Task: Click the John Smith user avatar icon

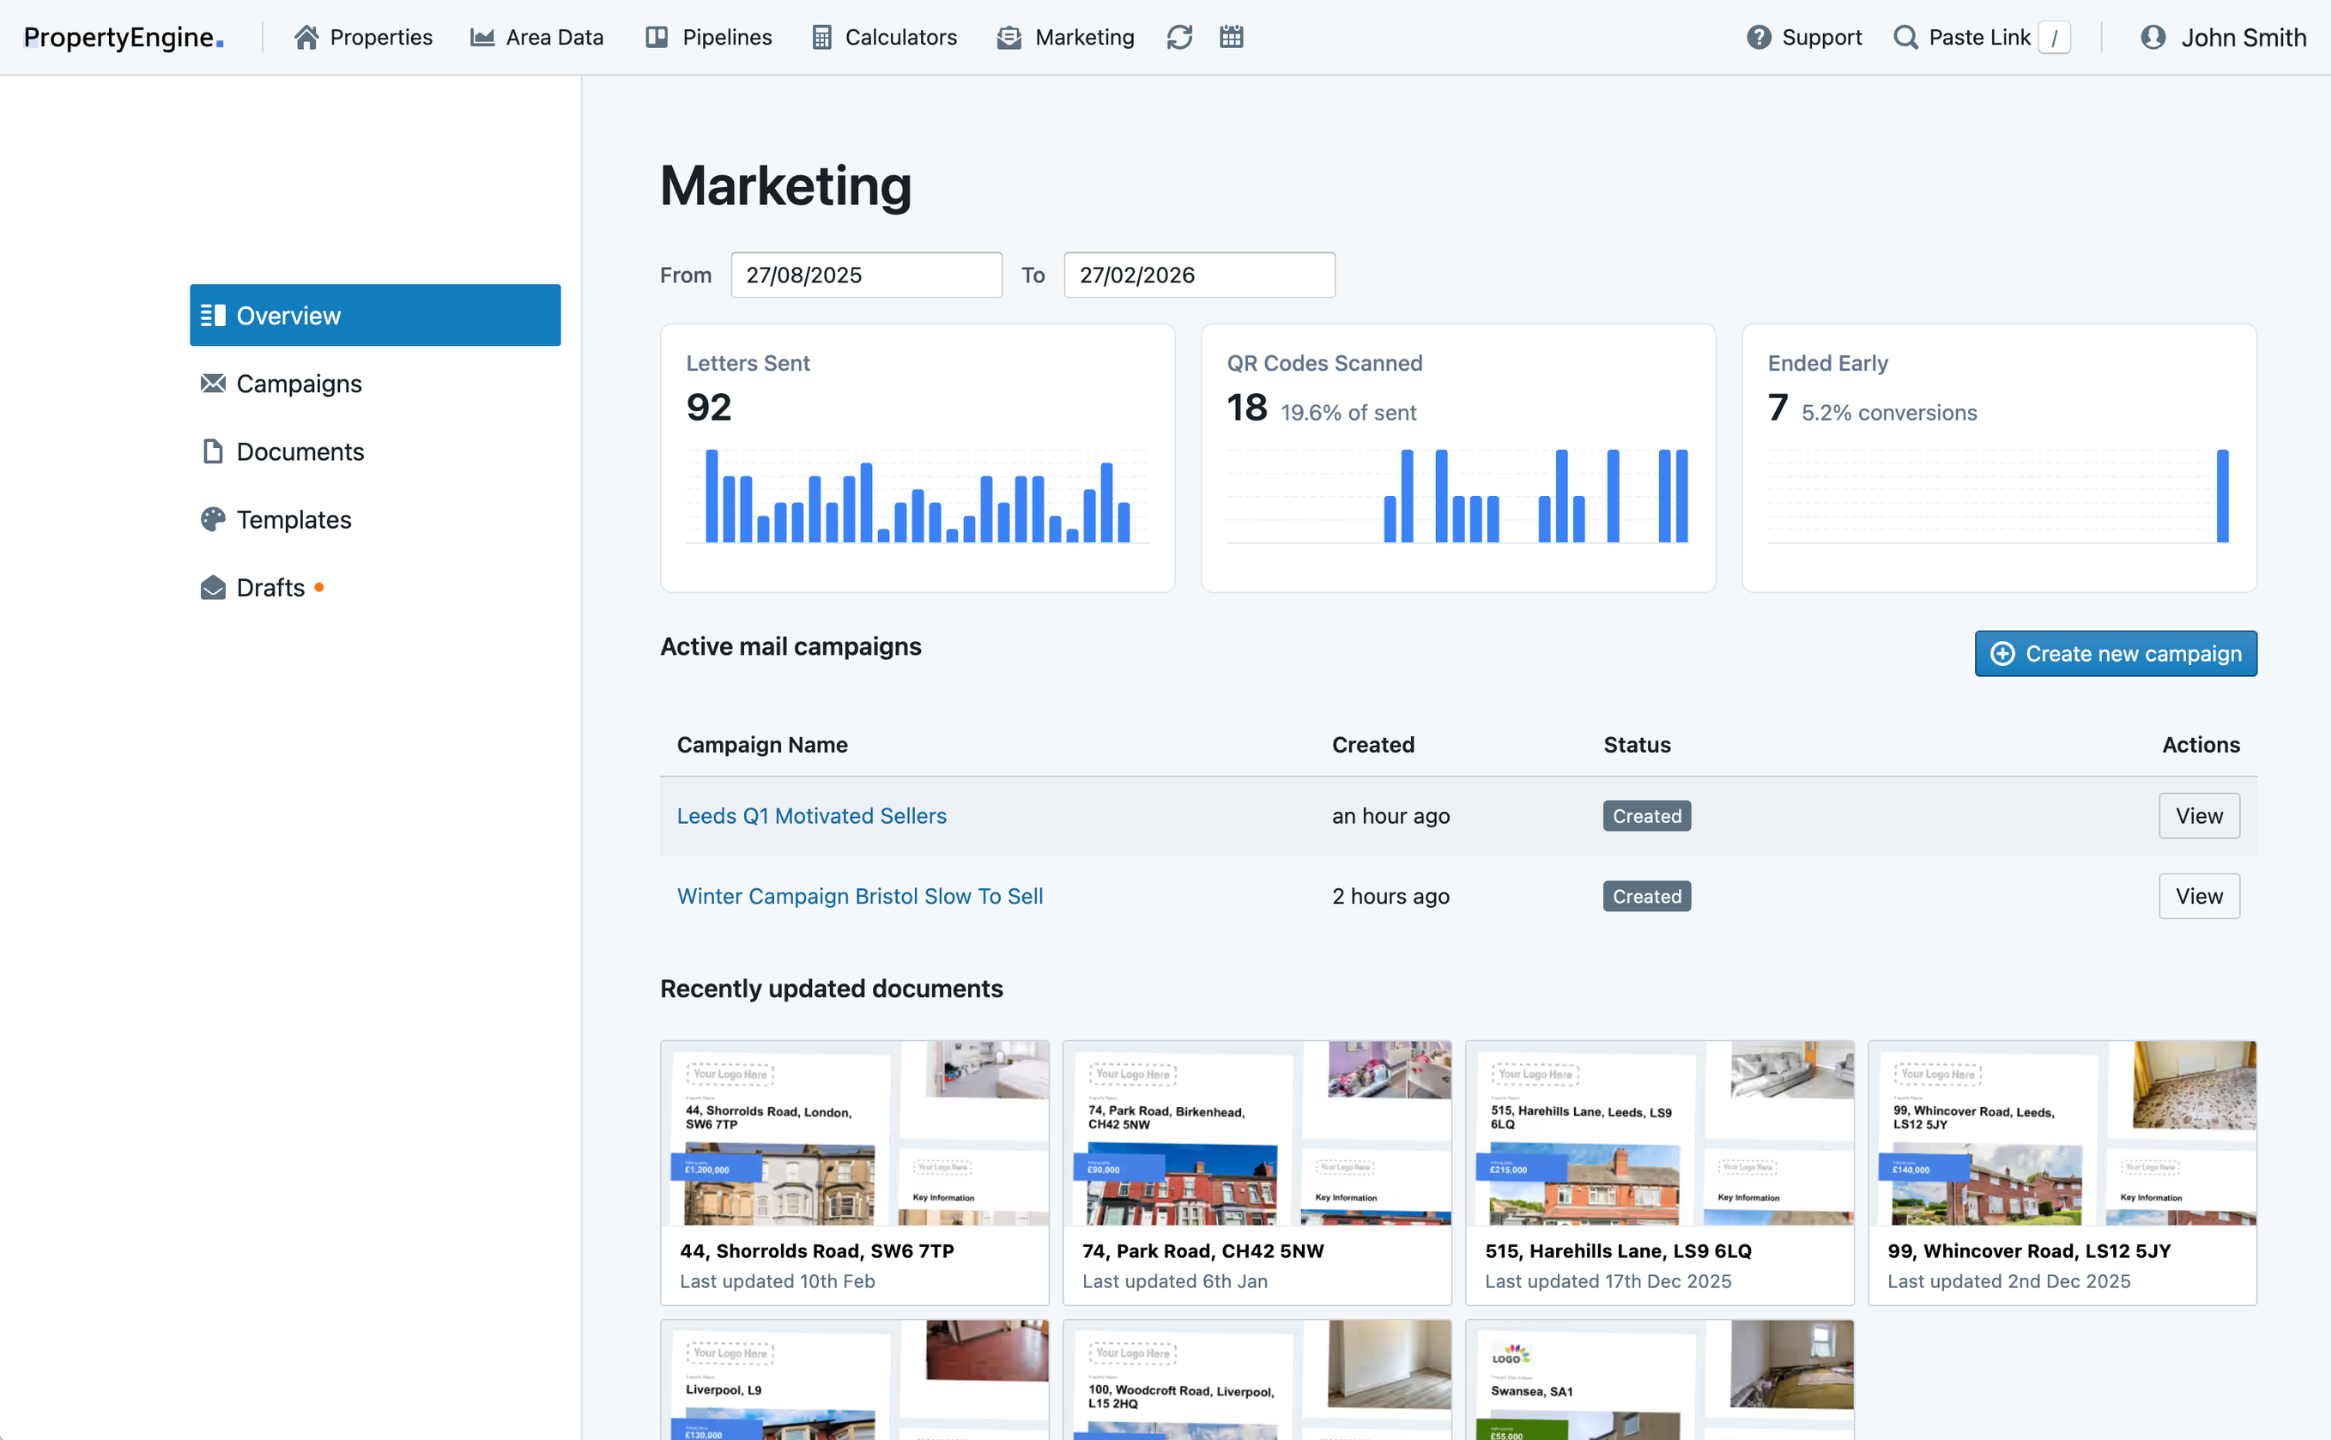Action: click(x=2150, y=37)
